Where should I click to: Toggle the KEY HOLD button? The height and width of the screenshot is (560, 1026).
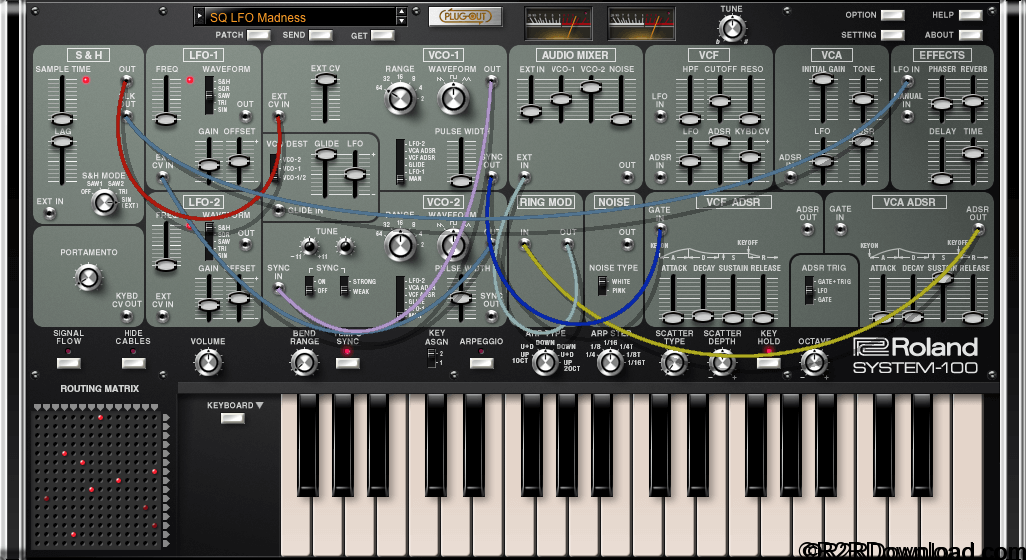pyautogui.click(x=769, y=363)
